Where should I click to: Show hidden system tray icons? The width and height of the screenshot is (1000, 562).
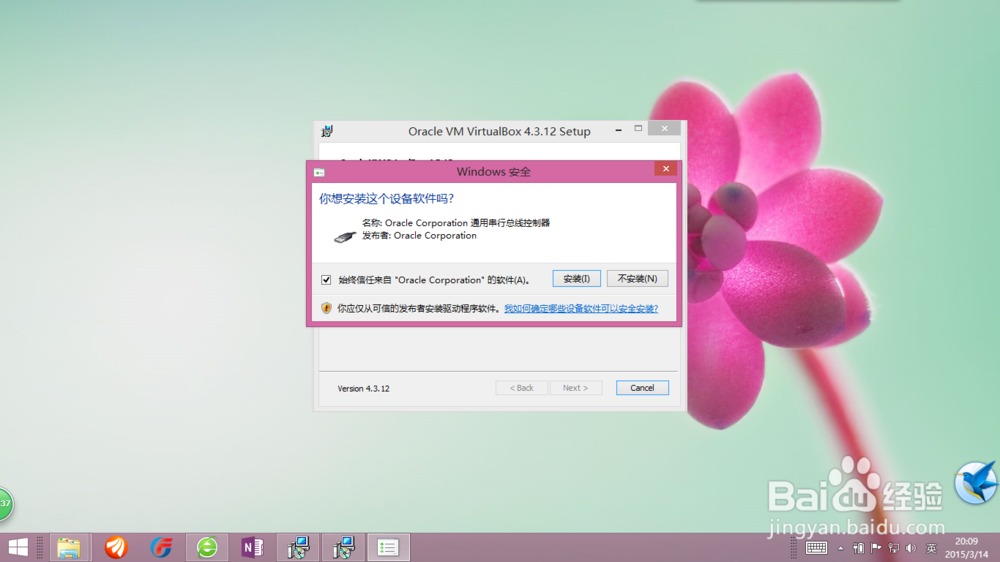click(x=841, y=549)
